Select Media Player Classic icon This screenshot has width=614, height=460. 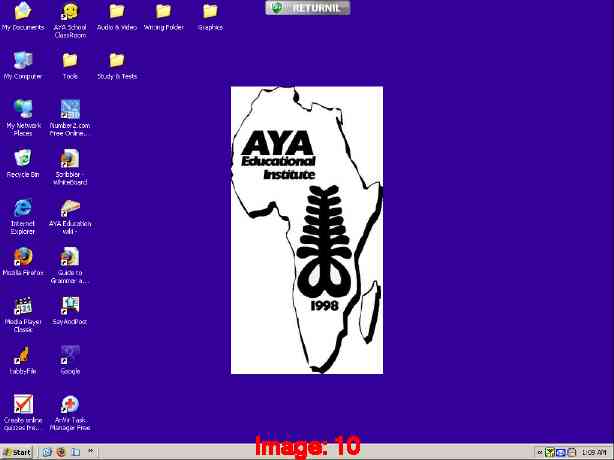click(x=23, y=314)
